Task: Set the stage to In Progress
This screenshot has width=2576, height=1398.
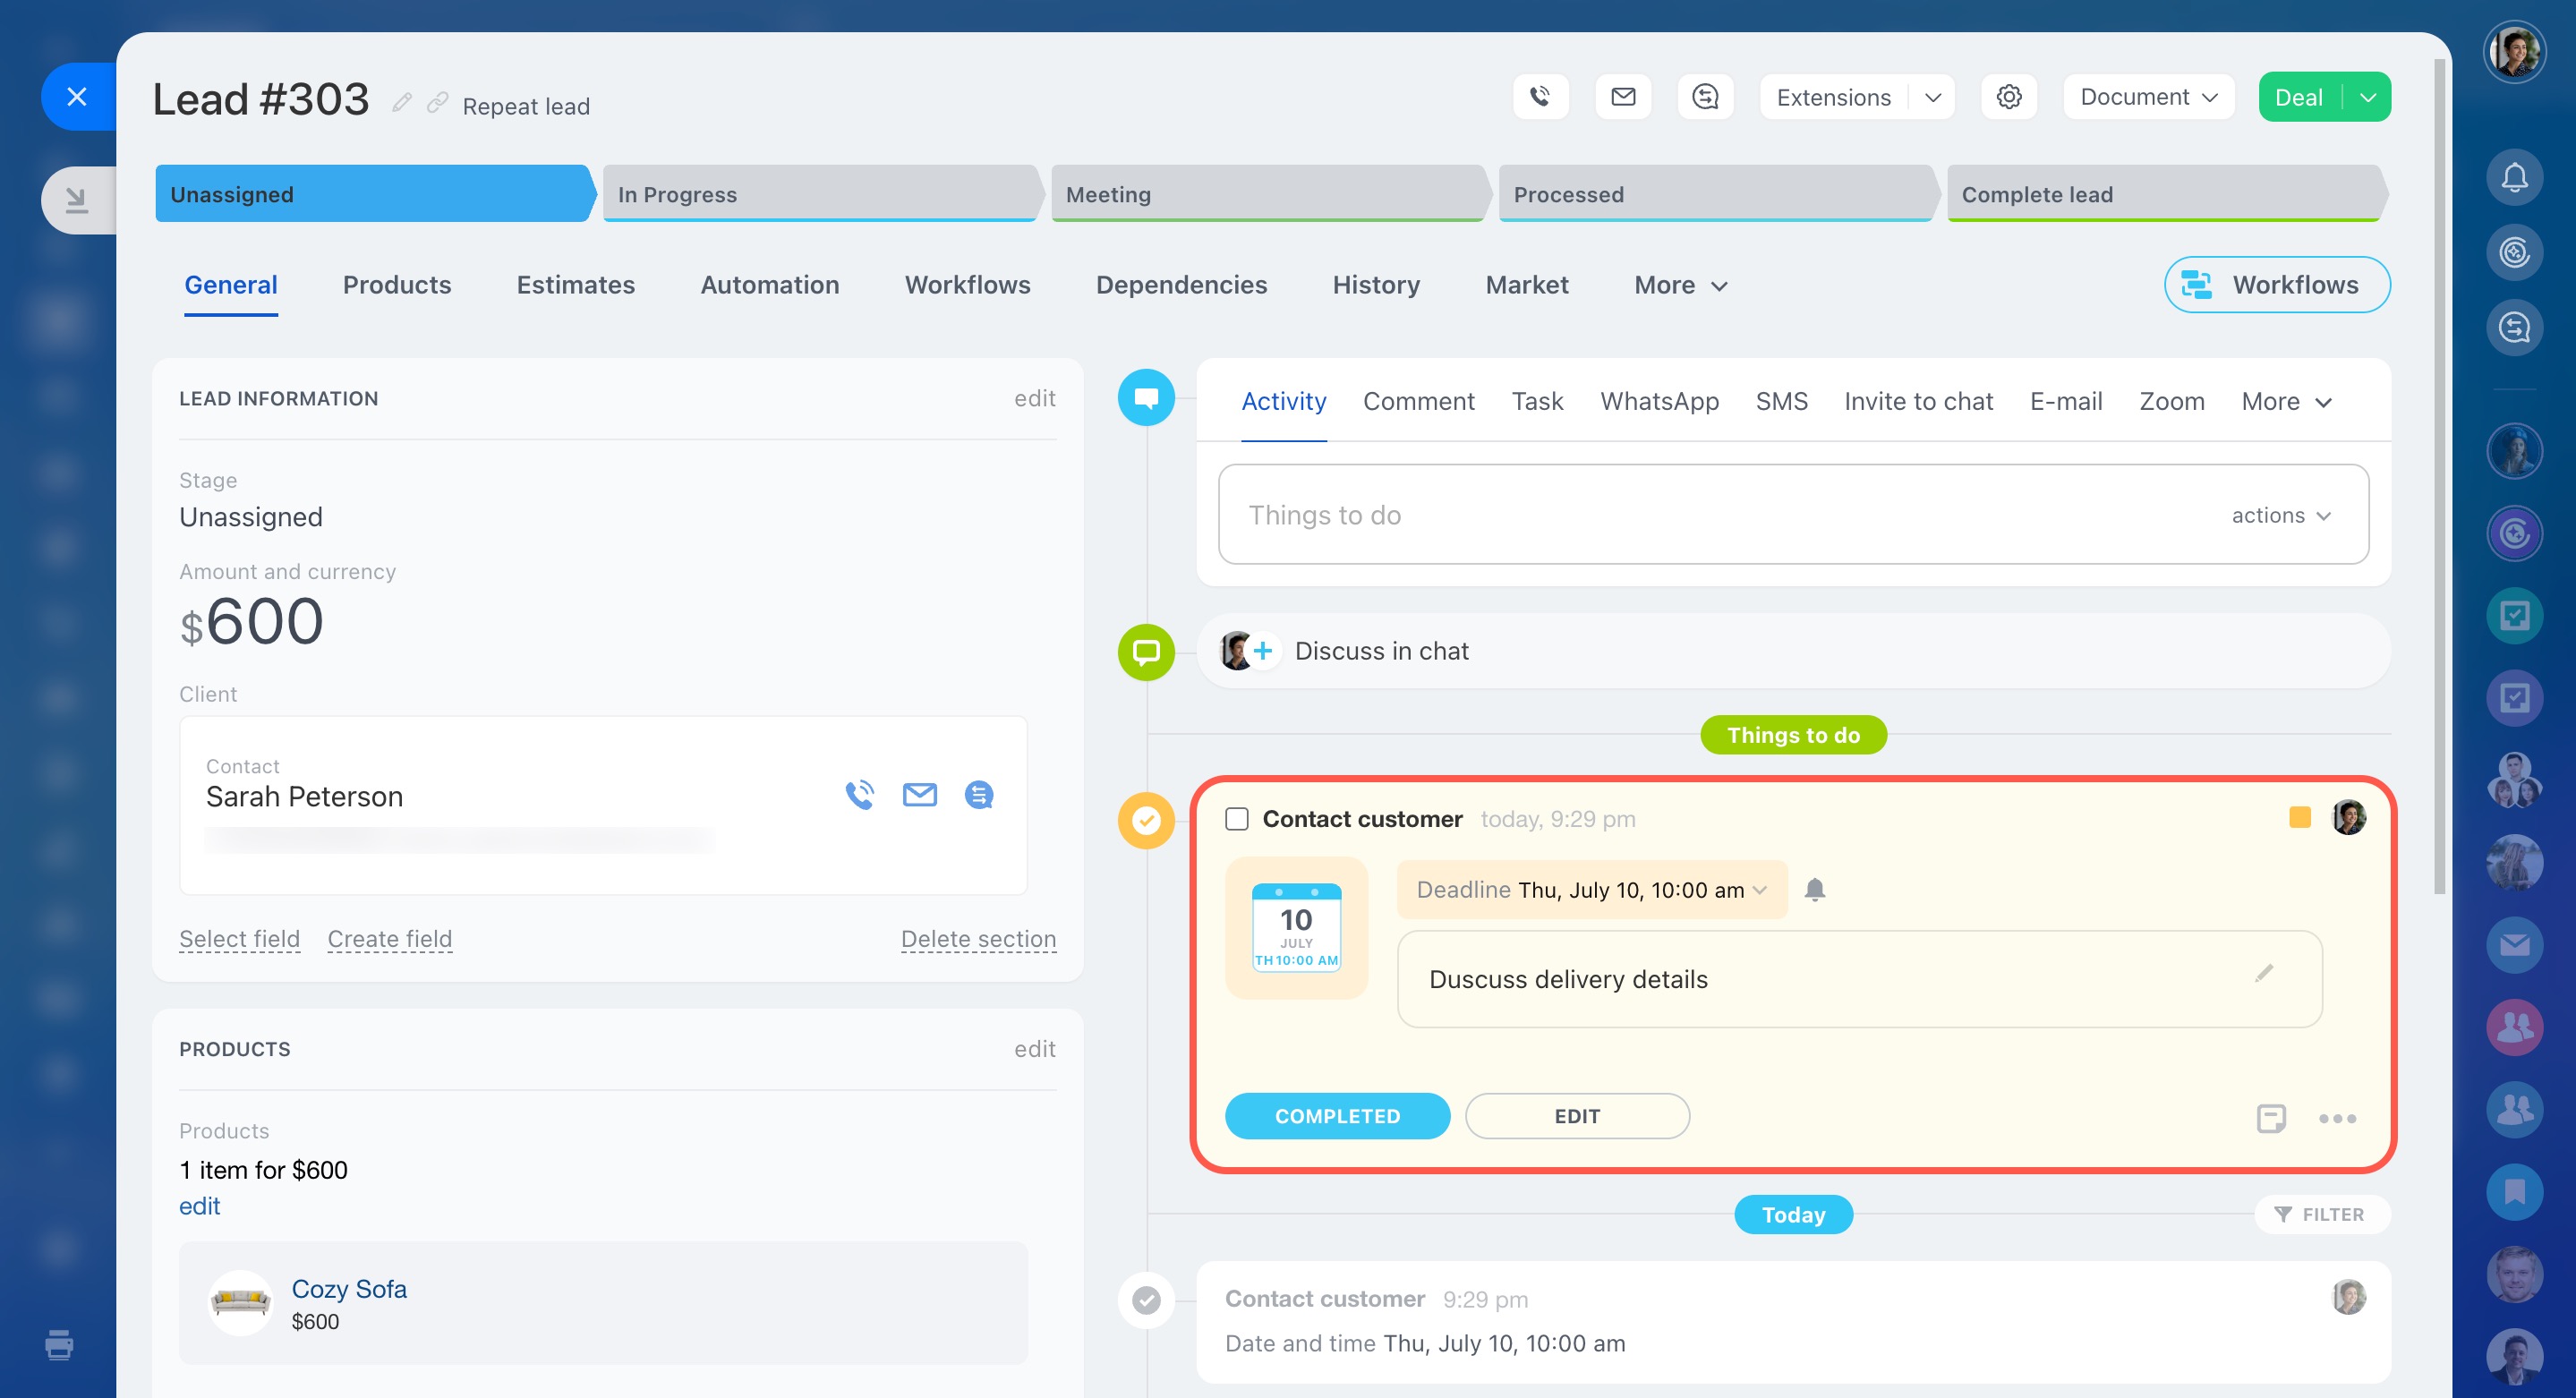Action: [818, 194]
